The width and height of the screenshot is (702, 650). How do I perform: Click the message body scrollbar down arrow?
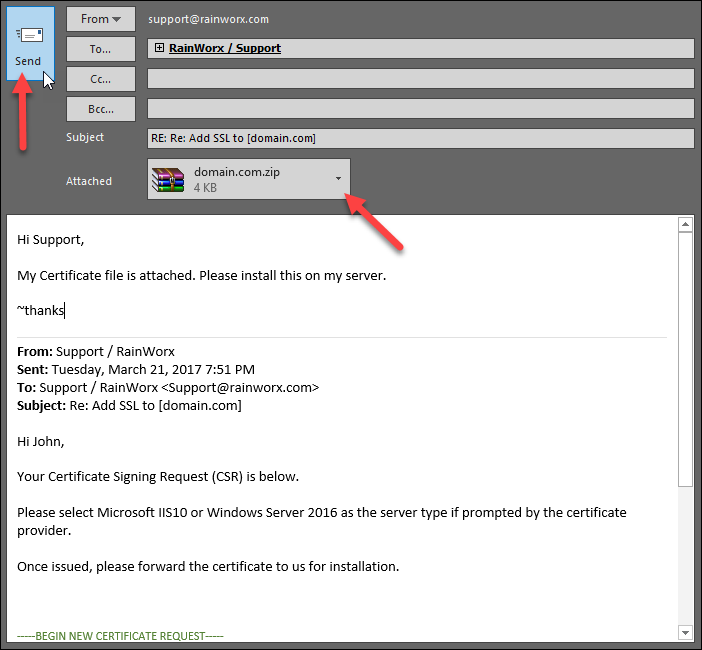685,633
